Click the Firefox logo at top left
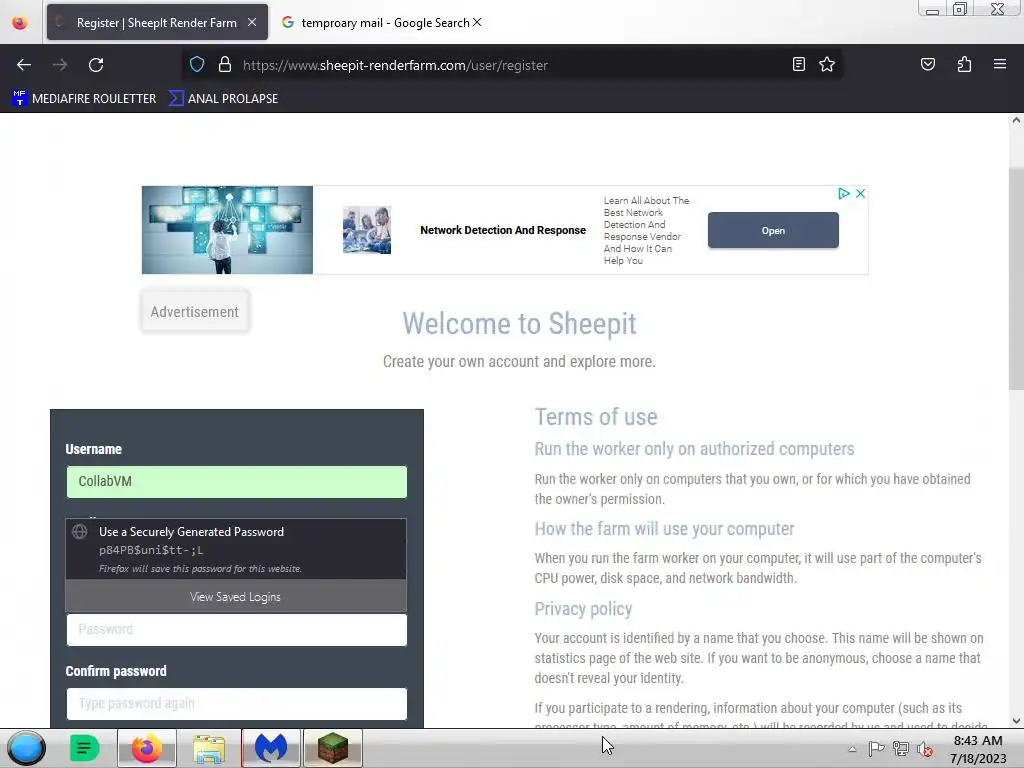The width and height of the screenshot is (1024, 768). pos(20,23)
